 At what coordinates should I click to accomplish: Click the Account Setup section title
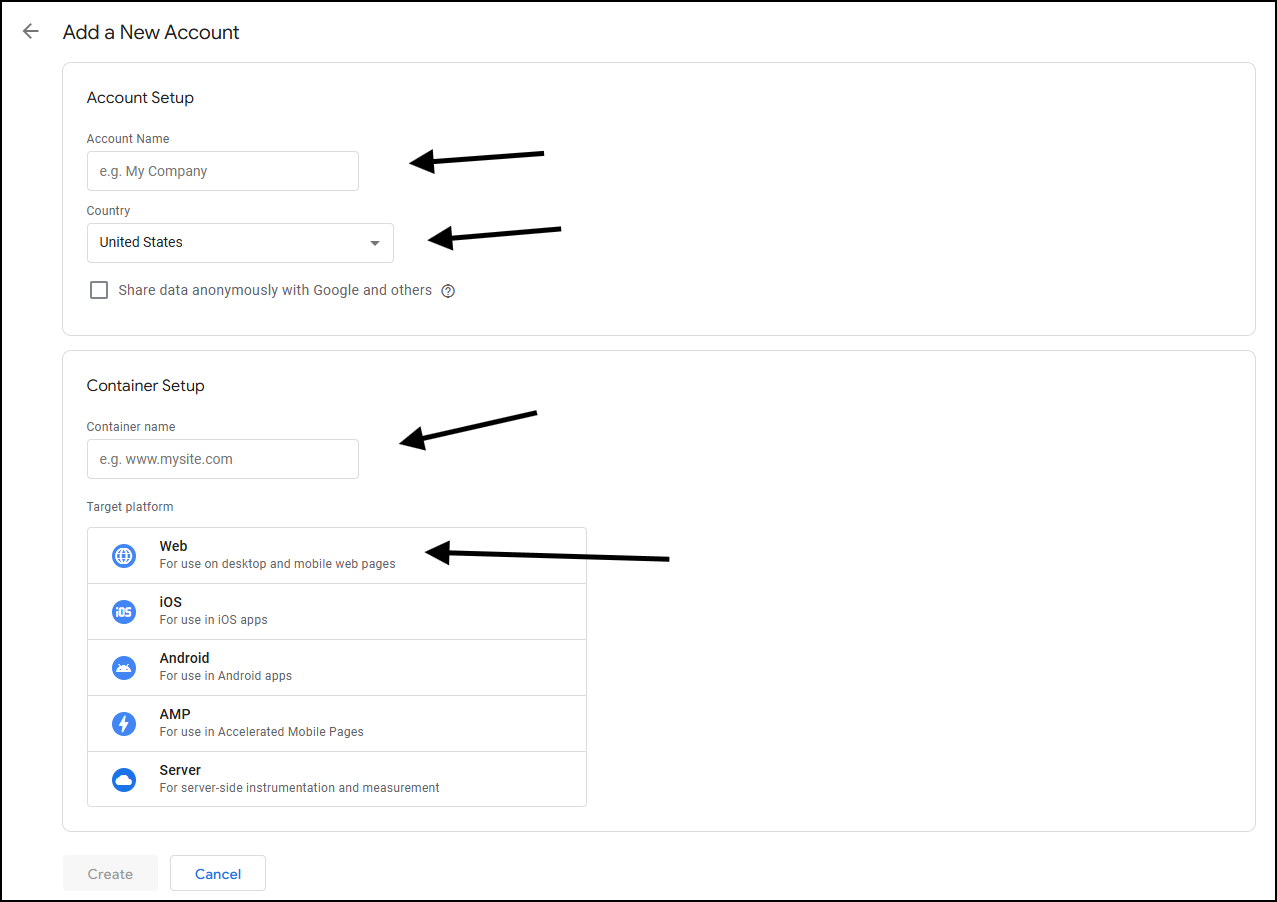coord(140,98)
